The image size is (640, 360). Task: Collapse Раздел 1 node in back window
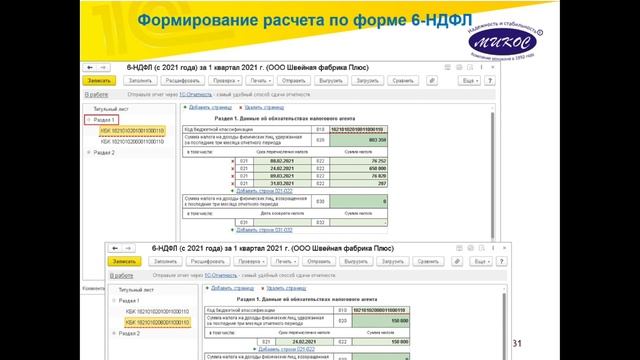[x=89, y=120]
